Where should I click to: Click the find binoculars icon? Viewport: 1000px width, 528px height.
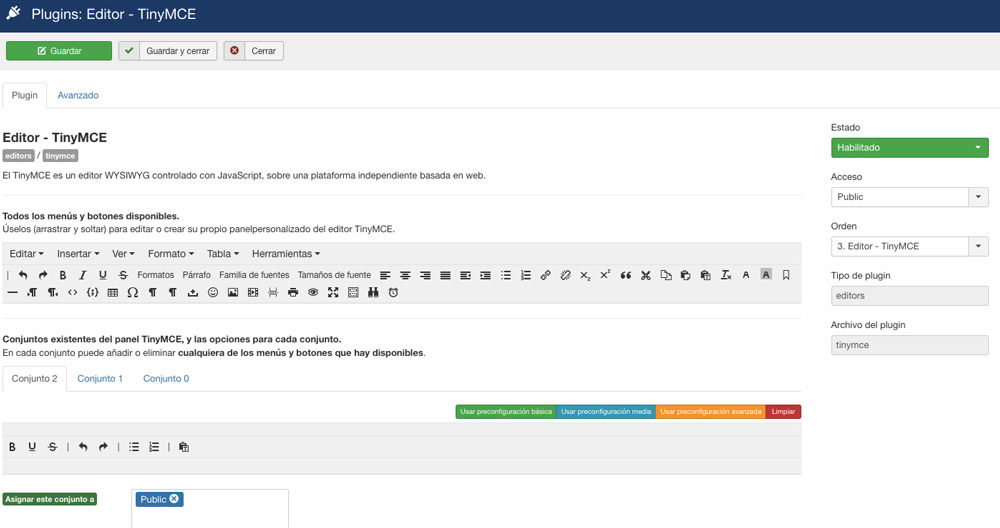373,292
